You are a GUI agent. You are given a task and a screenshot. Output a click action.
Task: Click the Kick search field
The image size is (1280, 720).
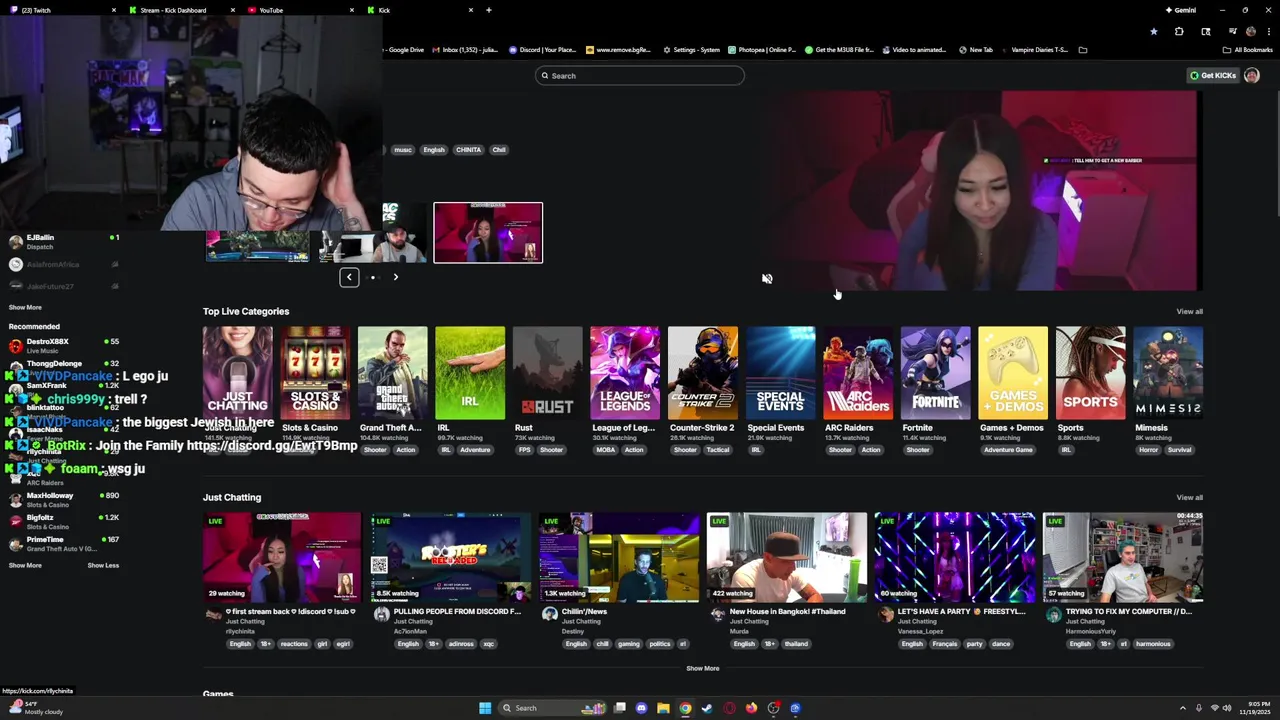pyautogui.click(x=640, y=75)
